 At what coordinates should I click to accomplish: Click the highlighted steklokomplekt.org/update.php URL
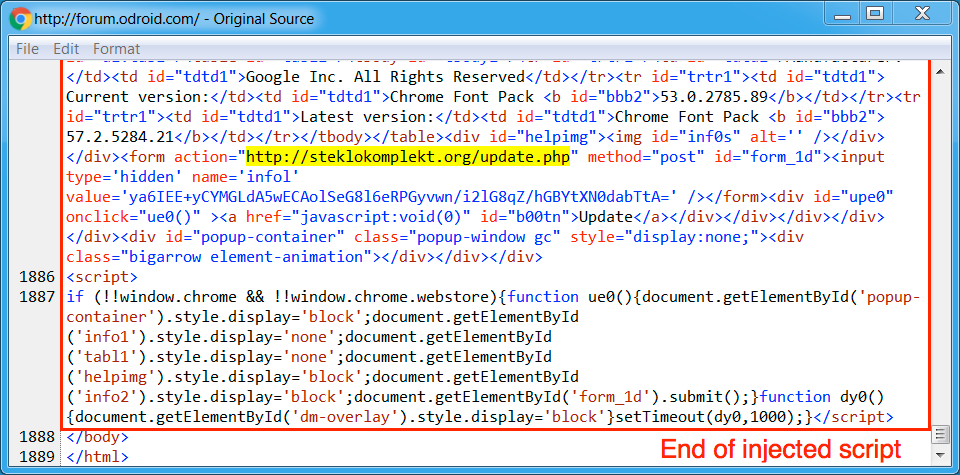(408, 157)
